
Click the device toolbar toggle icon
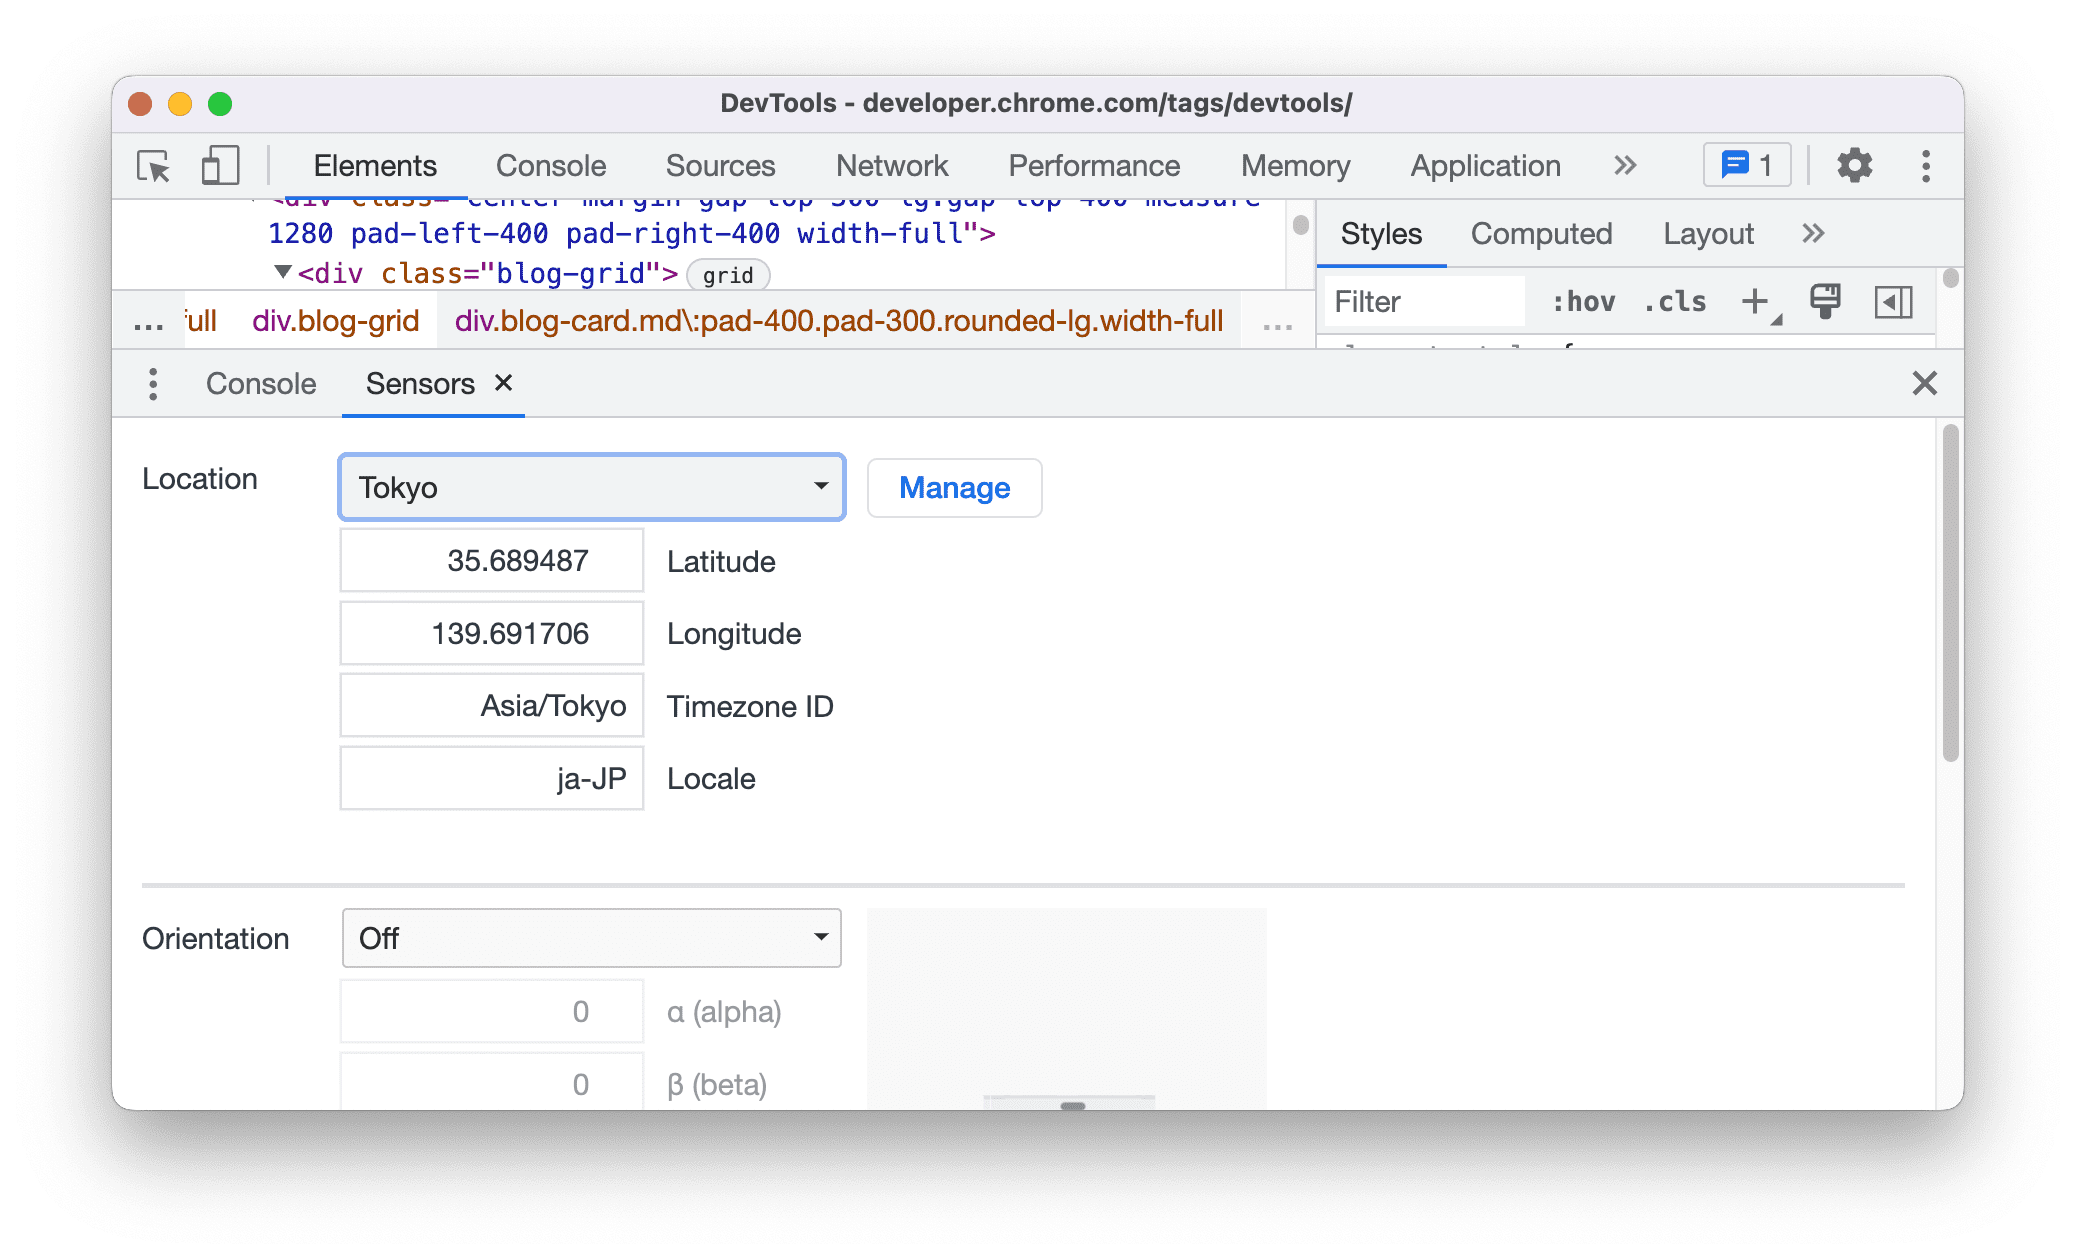coord(221,165)
